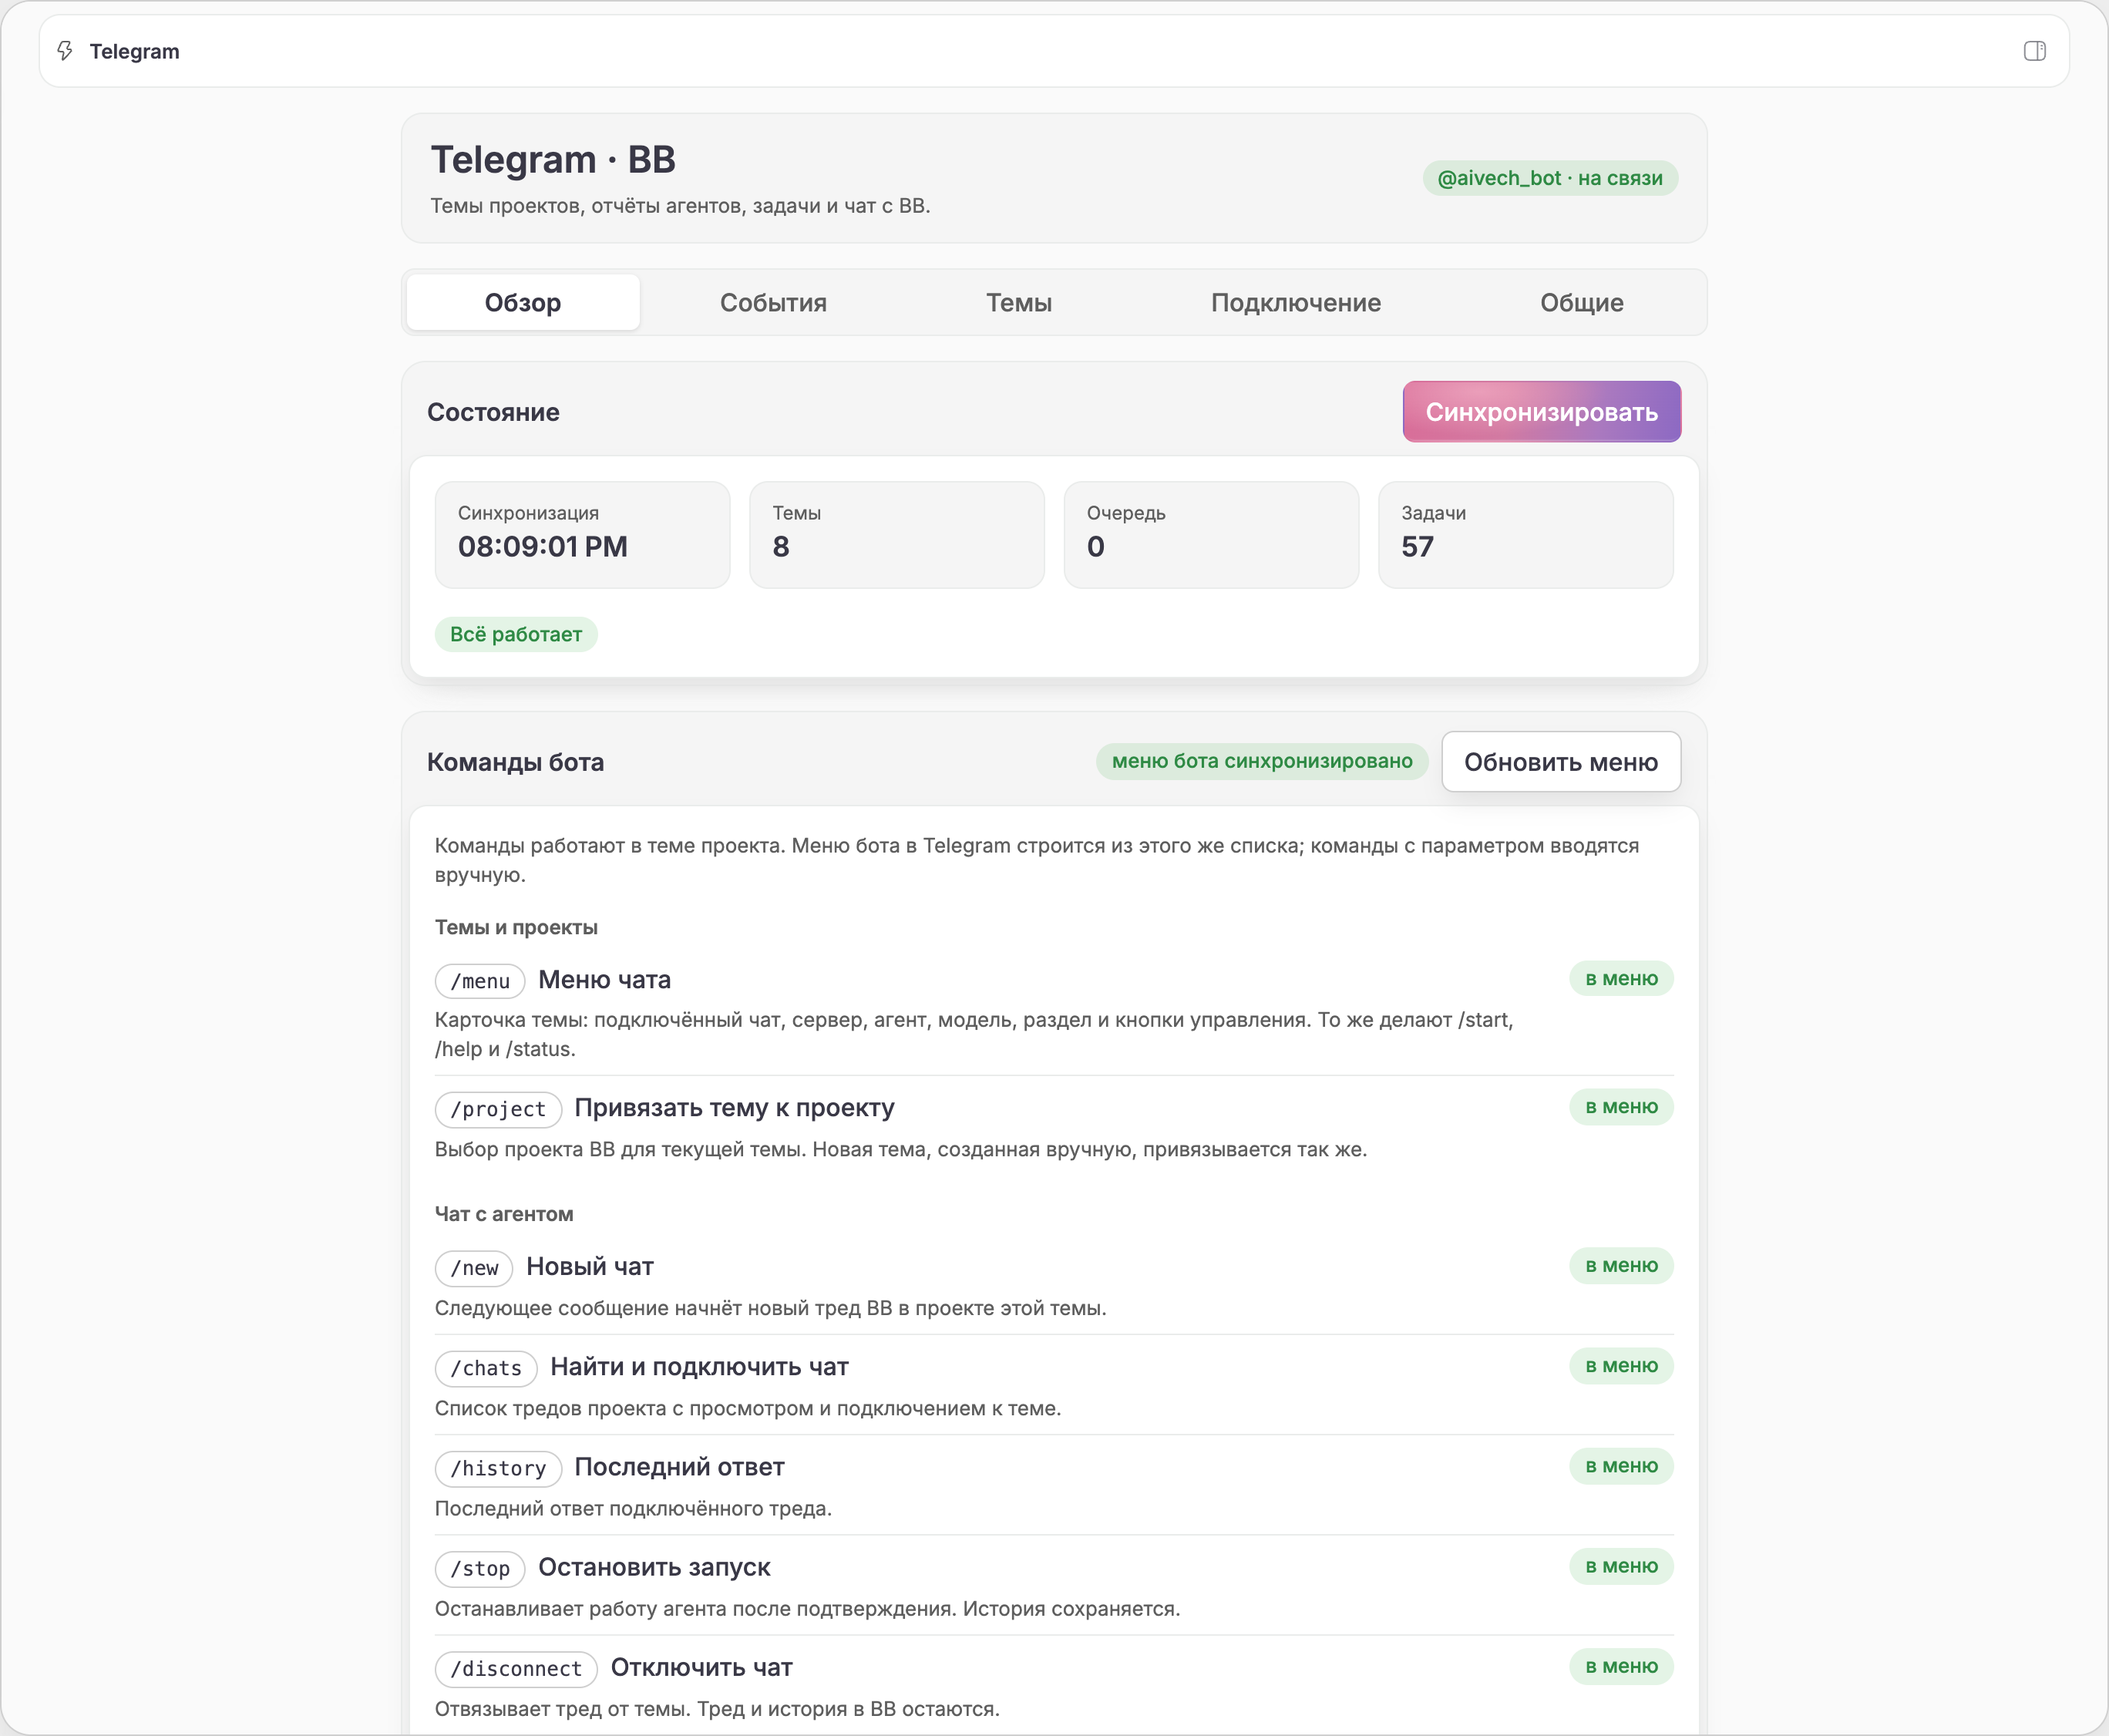Screen dimensions: 2109x1736
Task: Select the Синхронизация 08:09:01 PM card
Action: point(582,535)
